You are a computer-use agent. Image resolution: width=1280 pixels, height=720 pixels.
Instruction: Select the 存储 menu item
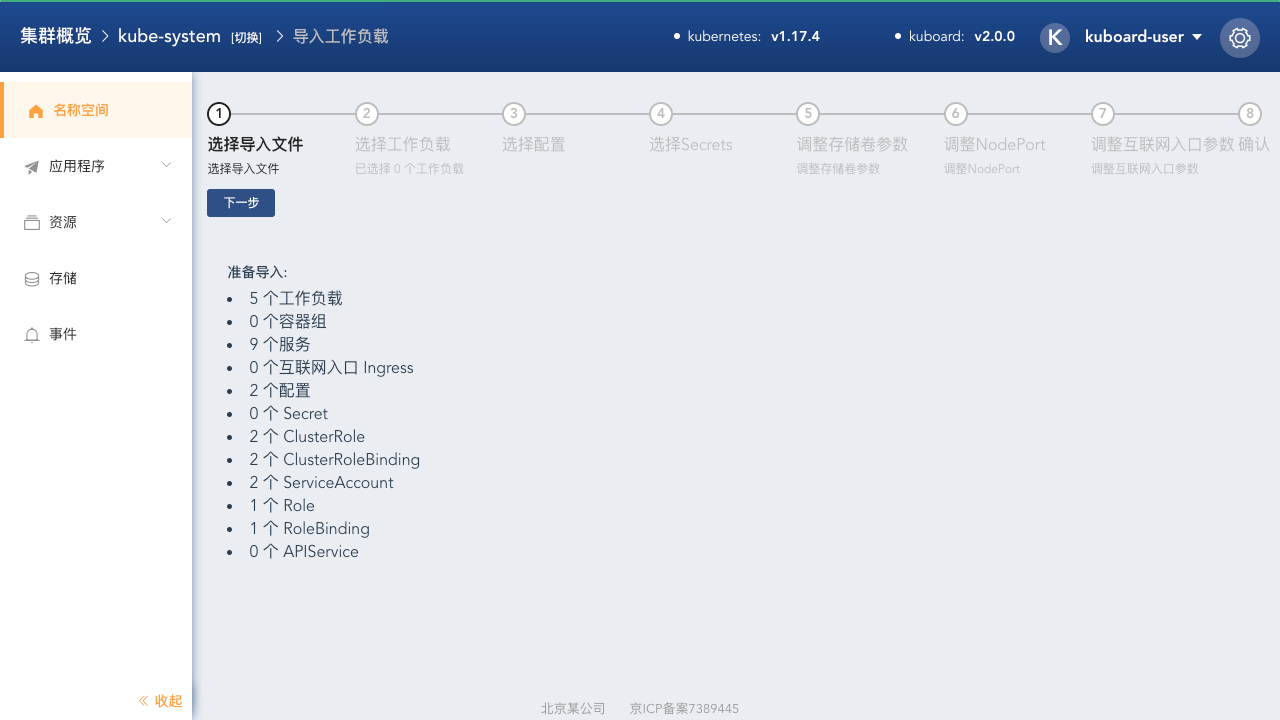click(x=63, y=279)
